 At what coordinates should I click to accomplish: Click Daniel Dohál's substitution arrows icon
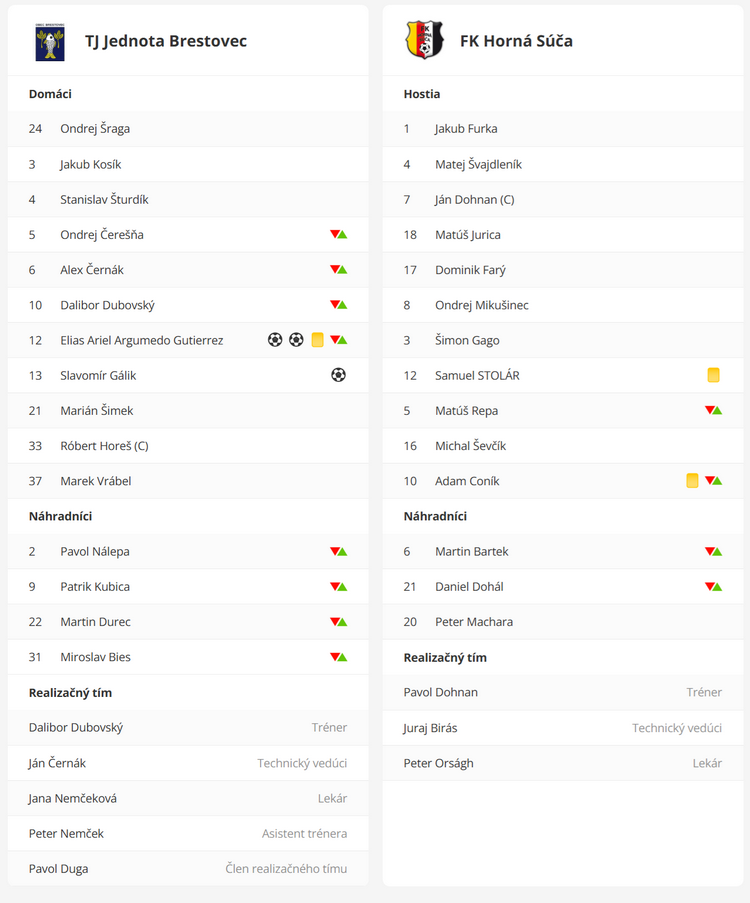pyautogui.click(x=713, y=586)
